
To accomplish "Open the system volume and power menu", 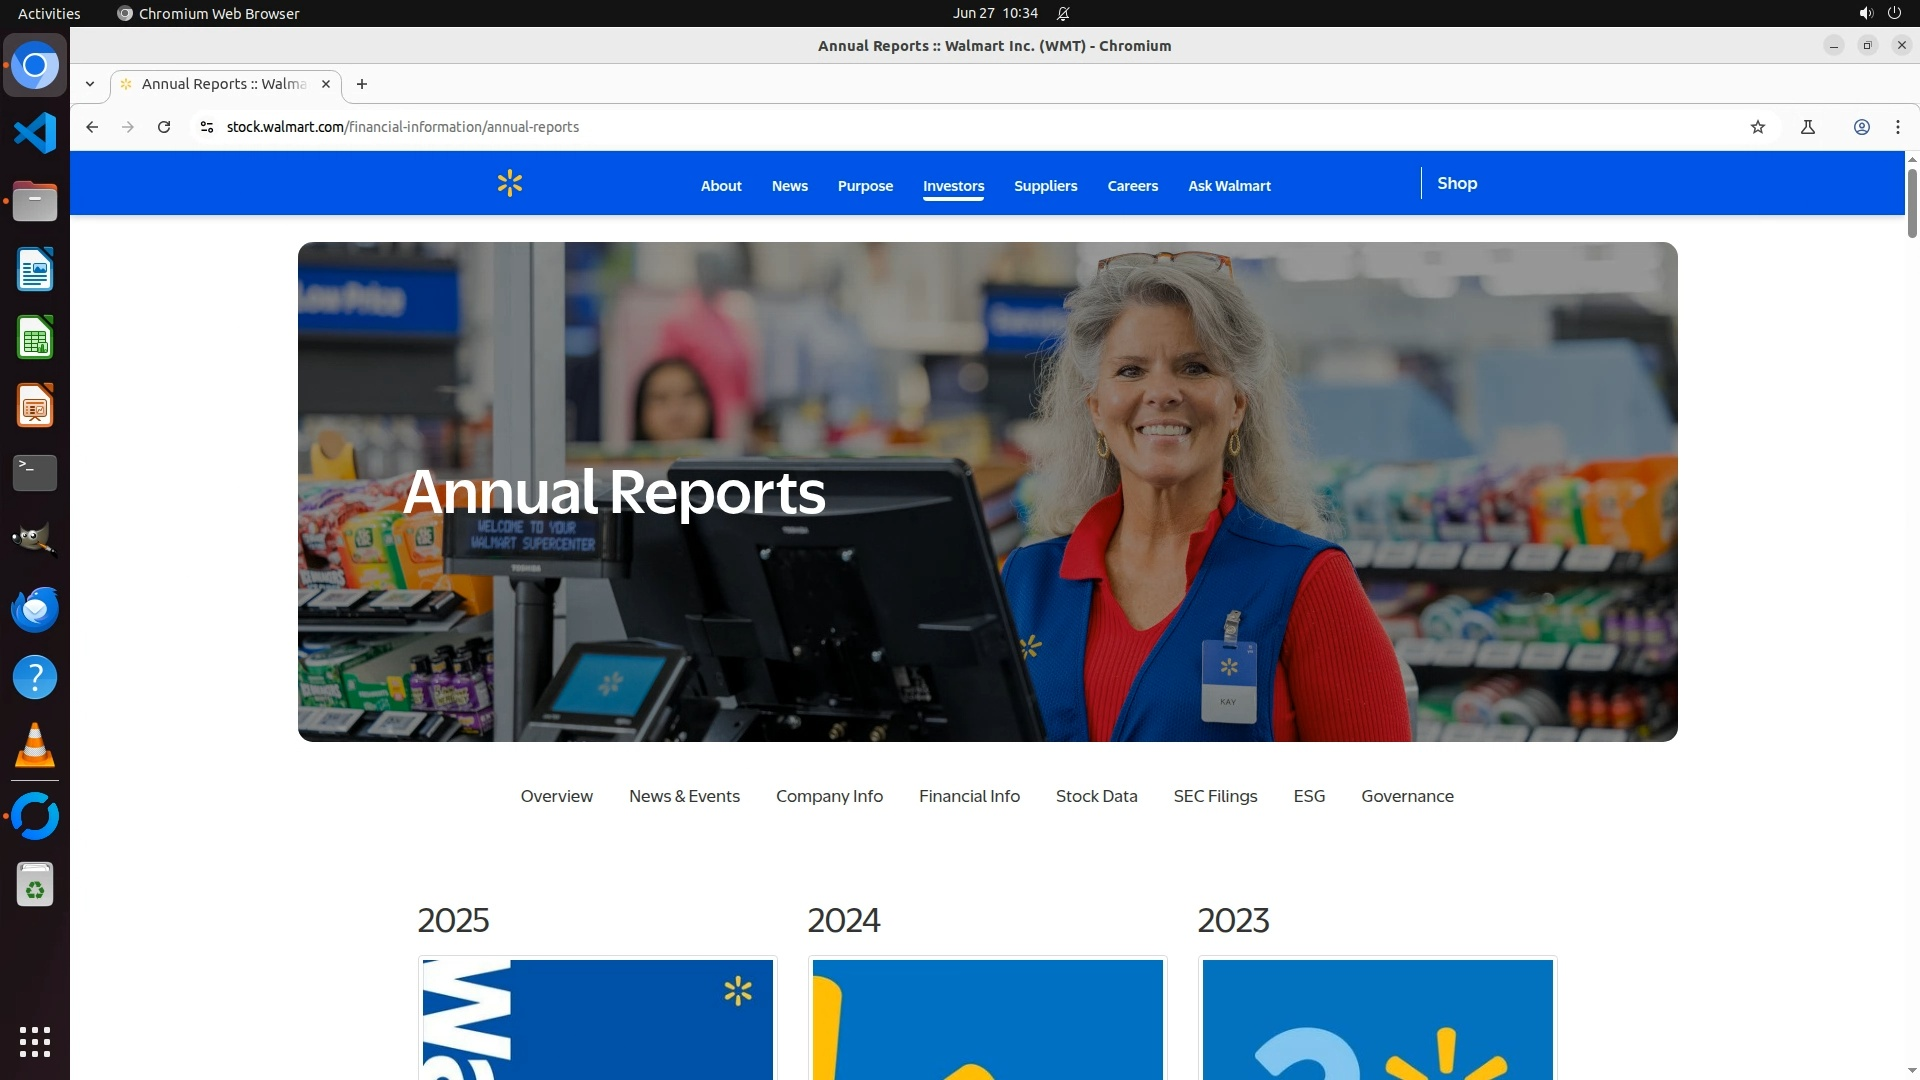I will tap(1879, 14).
